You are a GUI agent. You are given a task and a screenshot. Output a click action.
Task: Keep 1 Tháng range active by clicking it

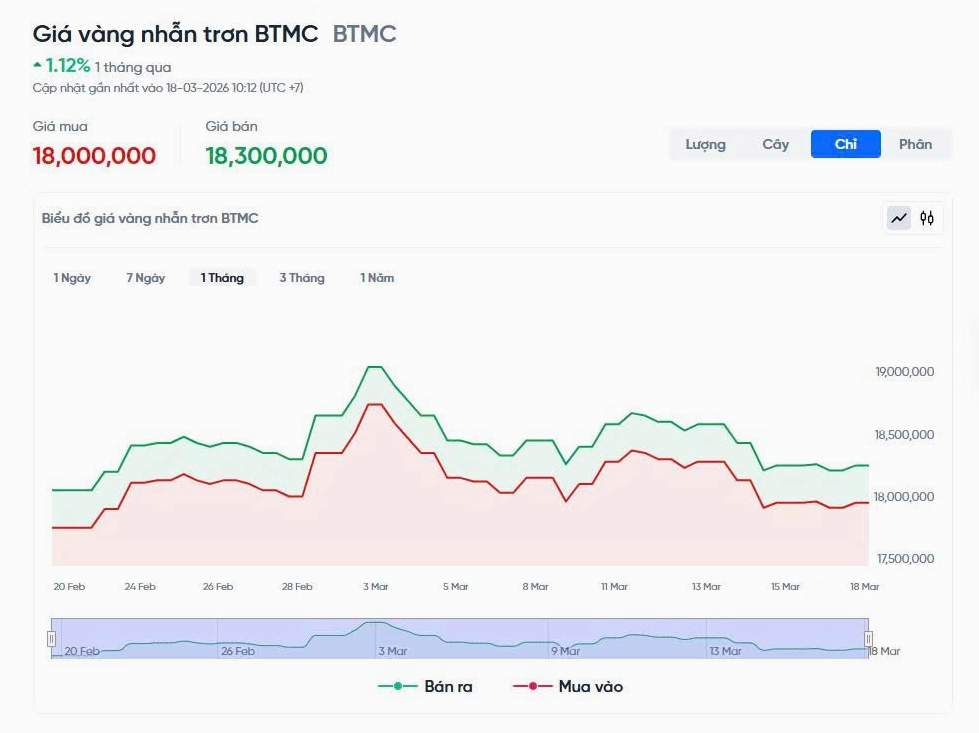pos(221,277)
